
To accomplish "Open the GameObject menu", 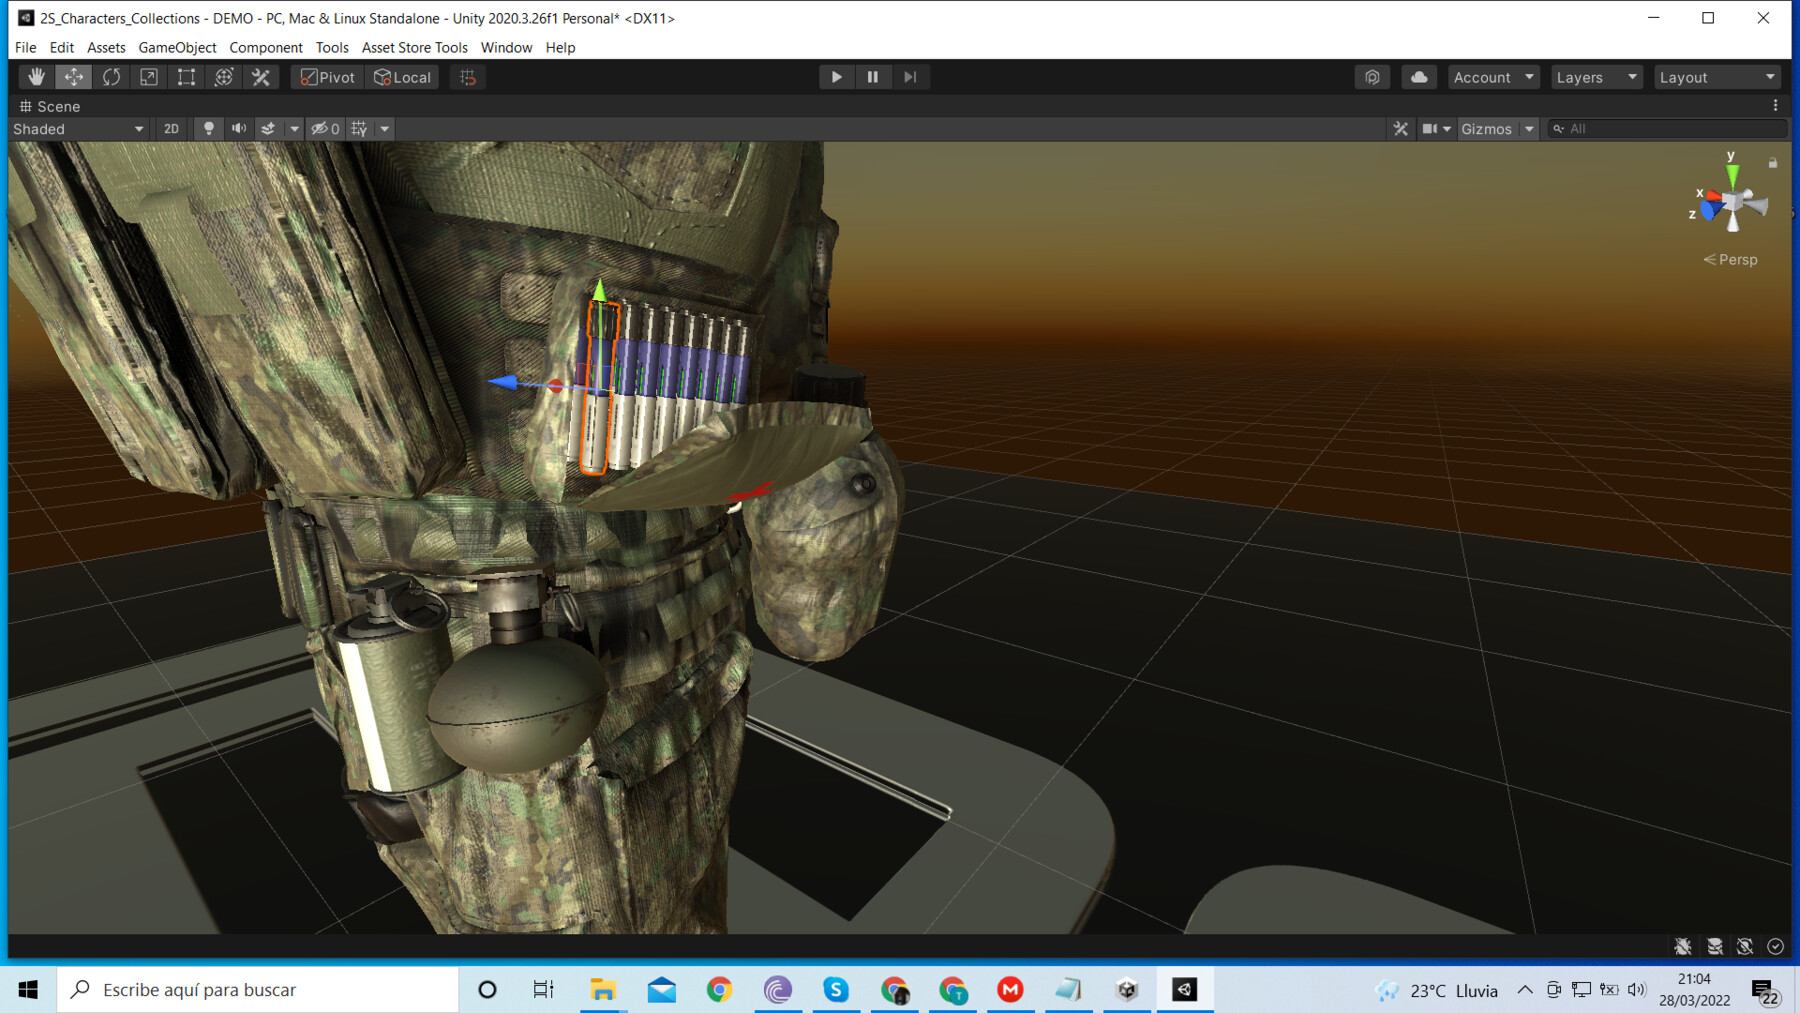I will (177, 47).
